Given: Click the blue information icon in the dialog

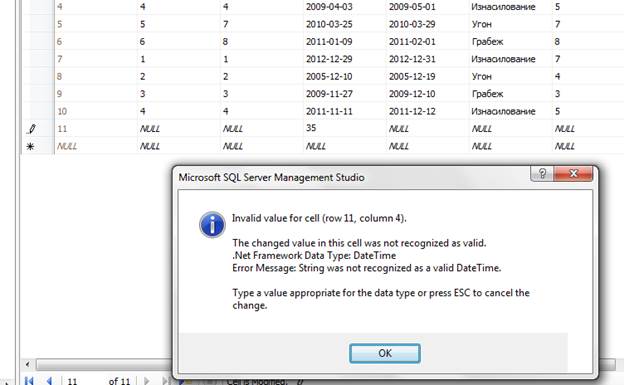Looking at the screenshot, I should [x=212, y=225].
